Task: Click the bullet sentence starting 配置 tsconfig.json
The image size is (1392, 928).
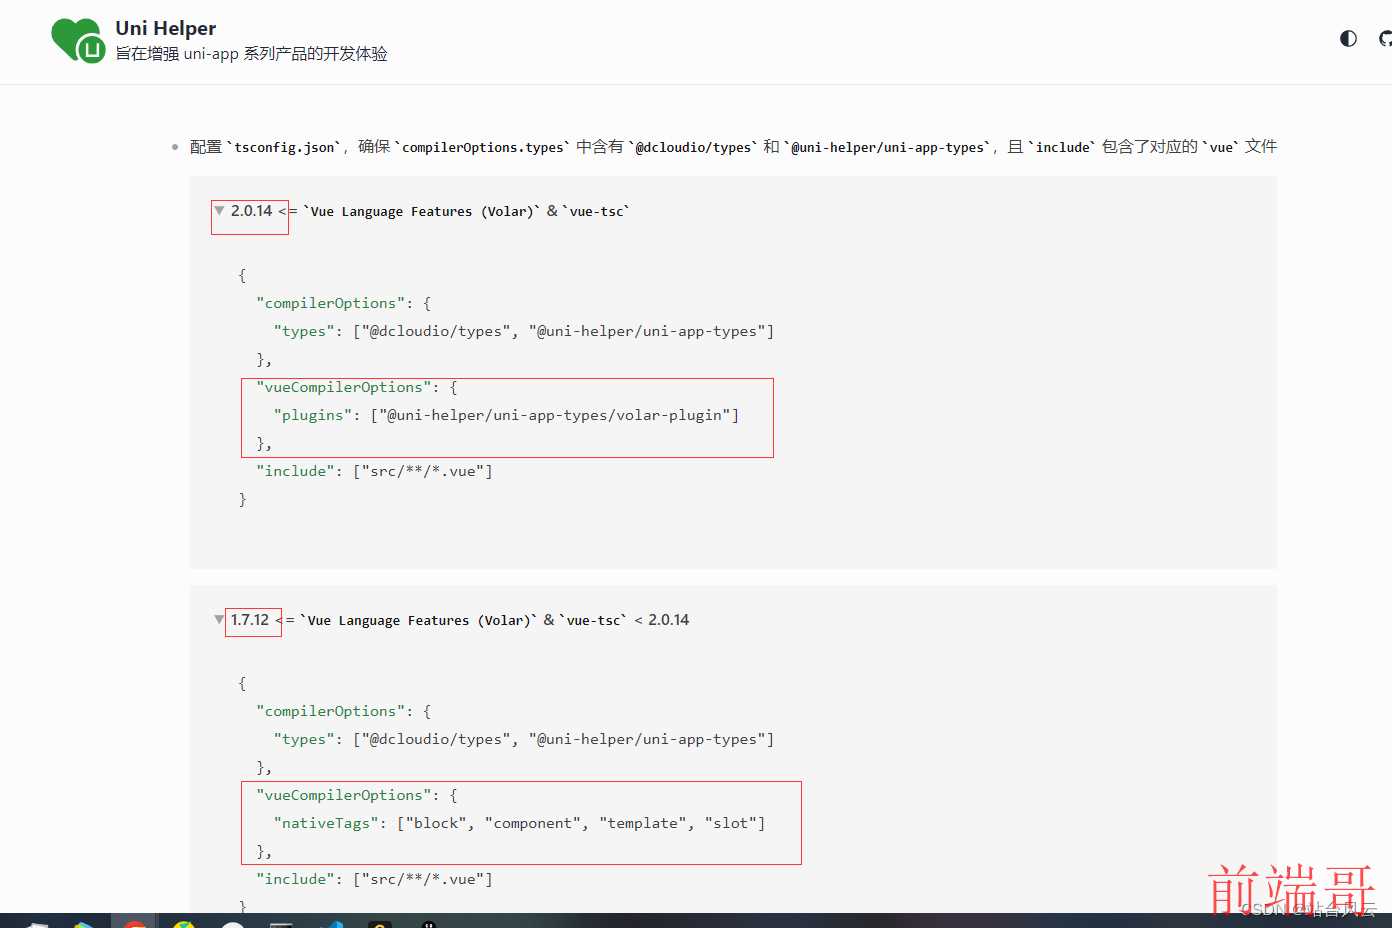Action: coord(733,147)
